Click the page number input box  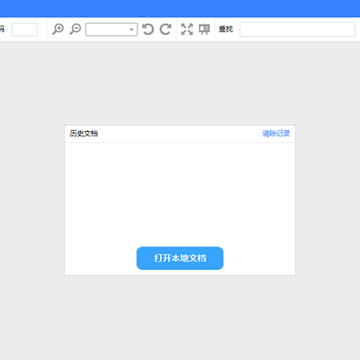[24, 29]
